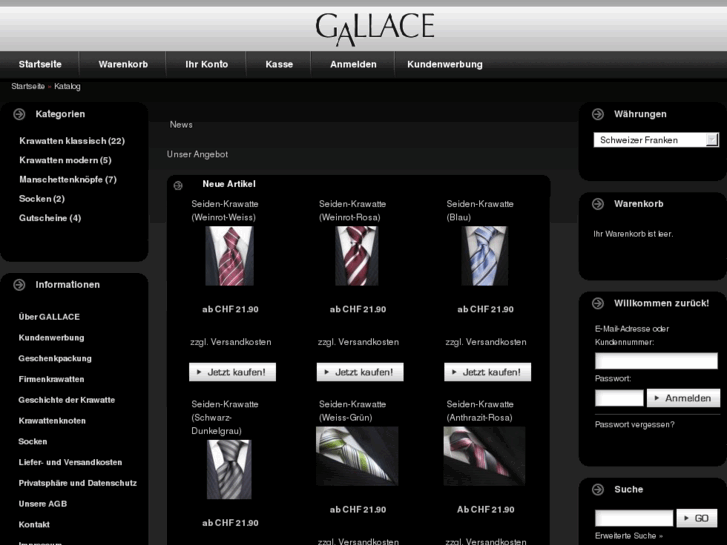This screenshot has height=545, width=727.
Task: Click the arrow icon beside Suche
Action: click(598, 489)
